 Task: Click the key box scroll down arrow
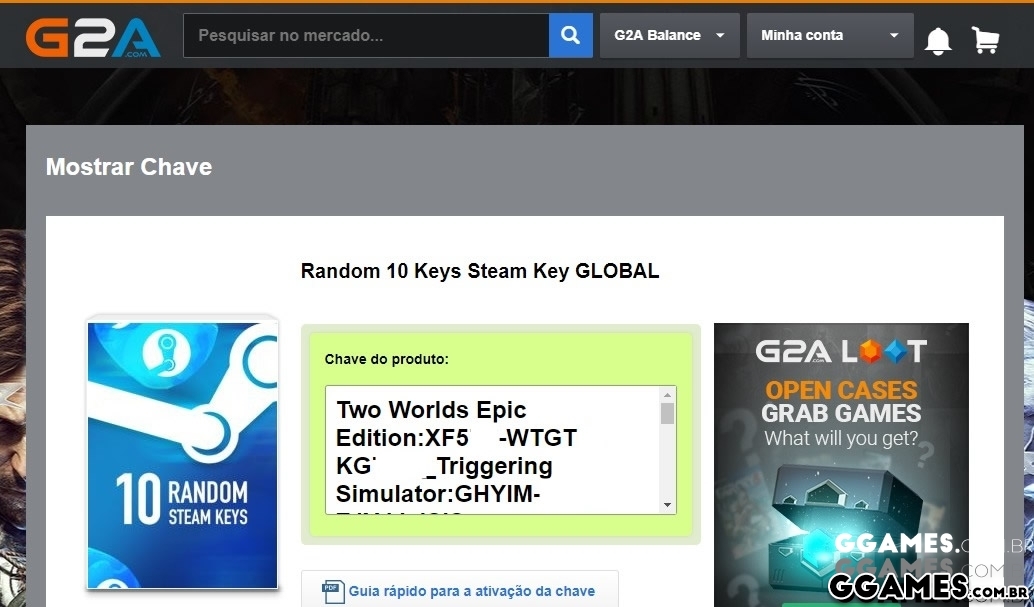667,505
